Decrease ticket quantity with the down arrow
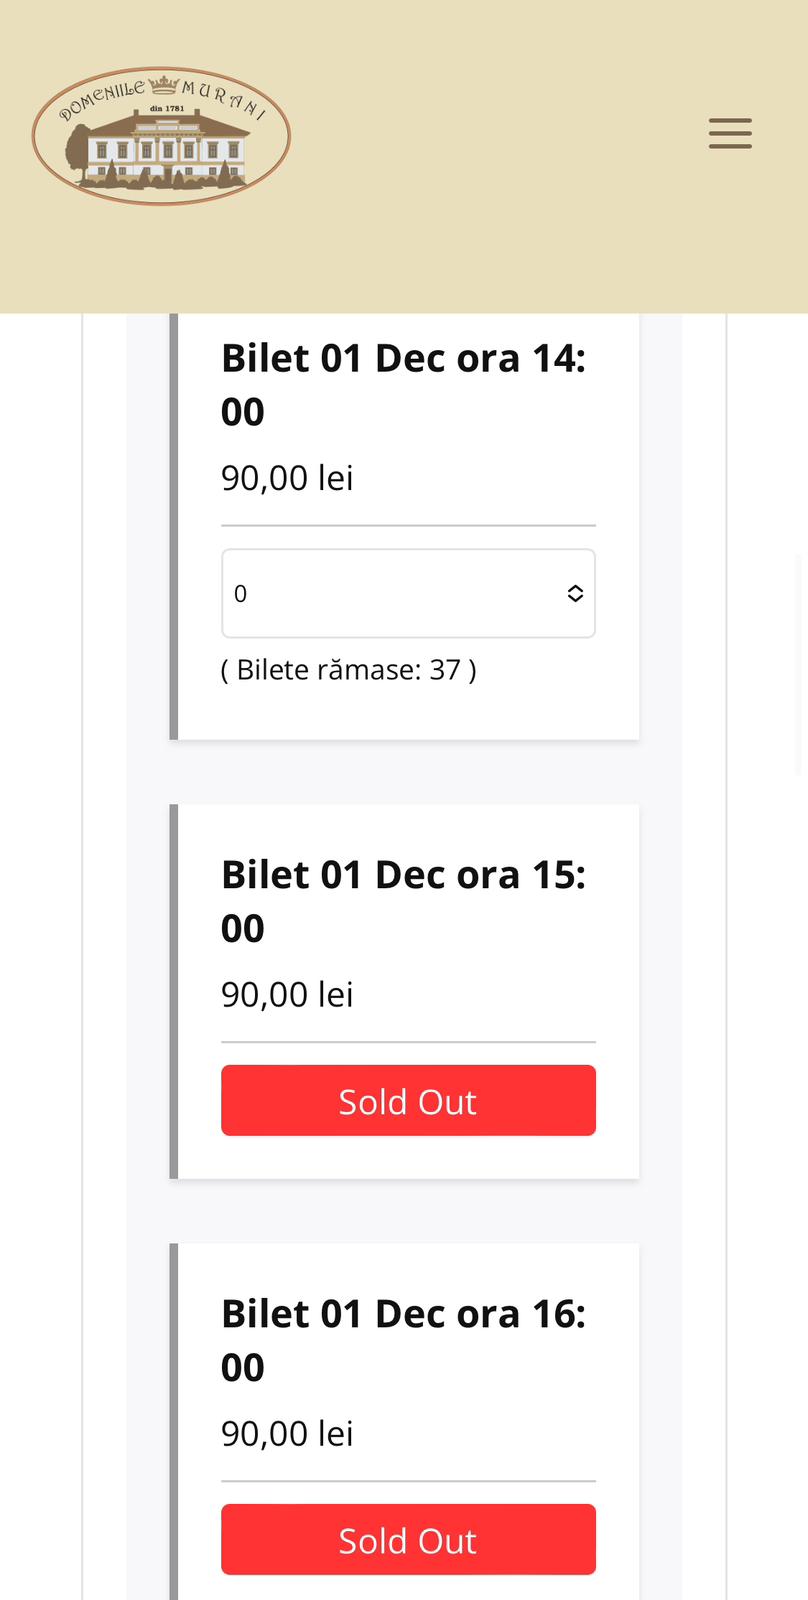808x1600 pixels. (575, 599)
